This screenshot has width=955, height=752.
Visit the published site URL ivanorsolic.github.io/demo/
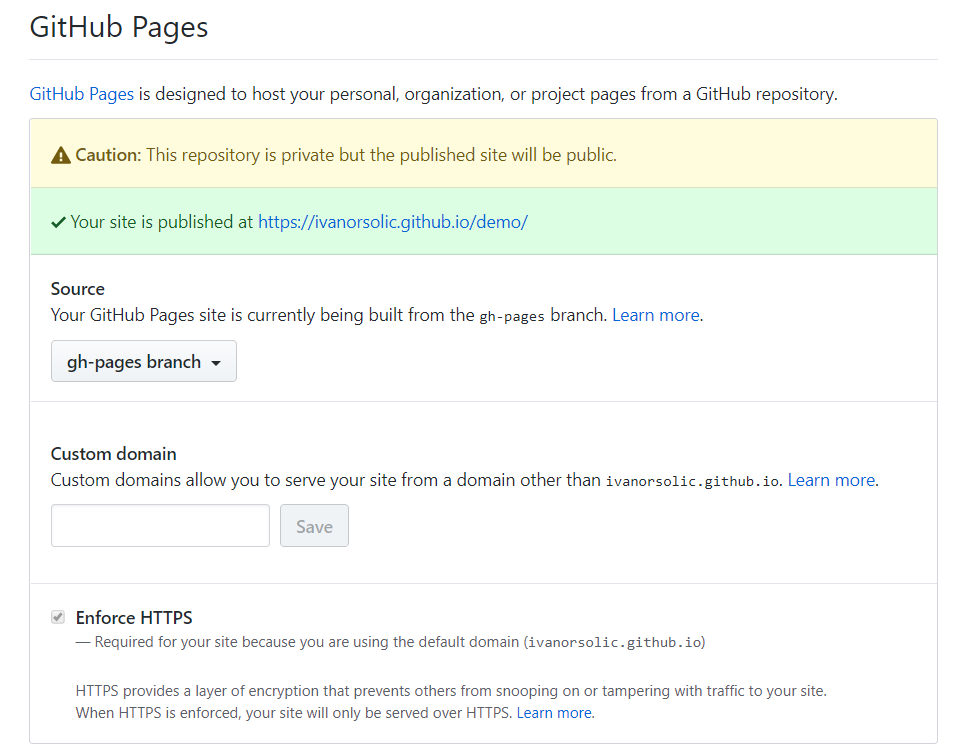coord(392,222)
